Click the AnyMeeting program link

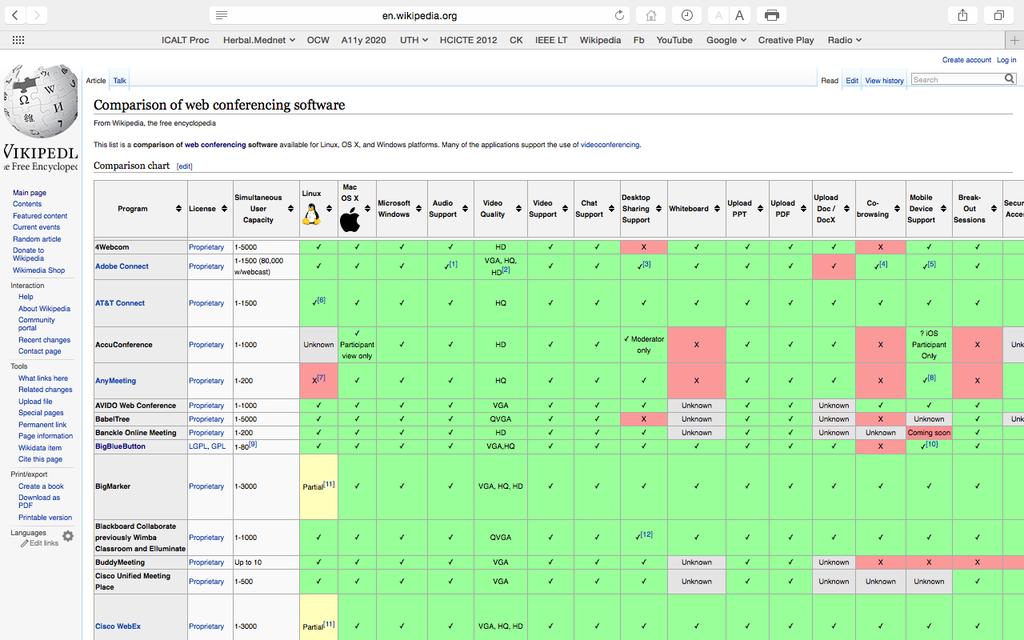coord(116,381)
